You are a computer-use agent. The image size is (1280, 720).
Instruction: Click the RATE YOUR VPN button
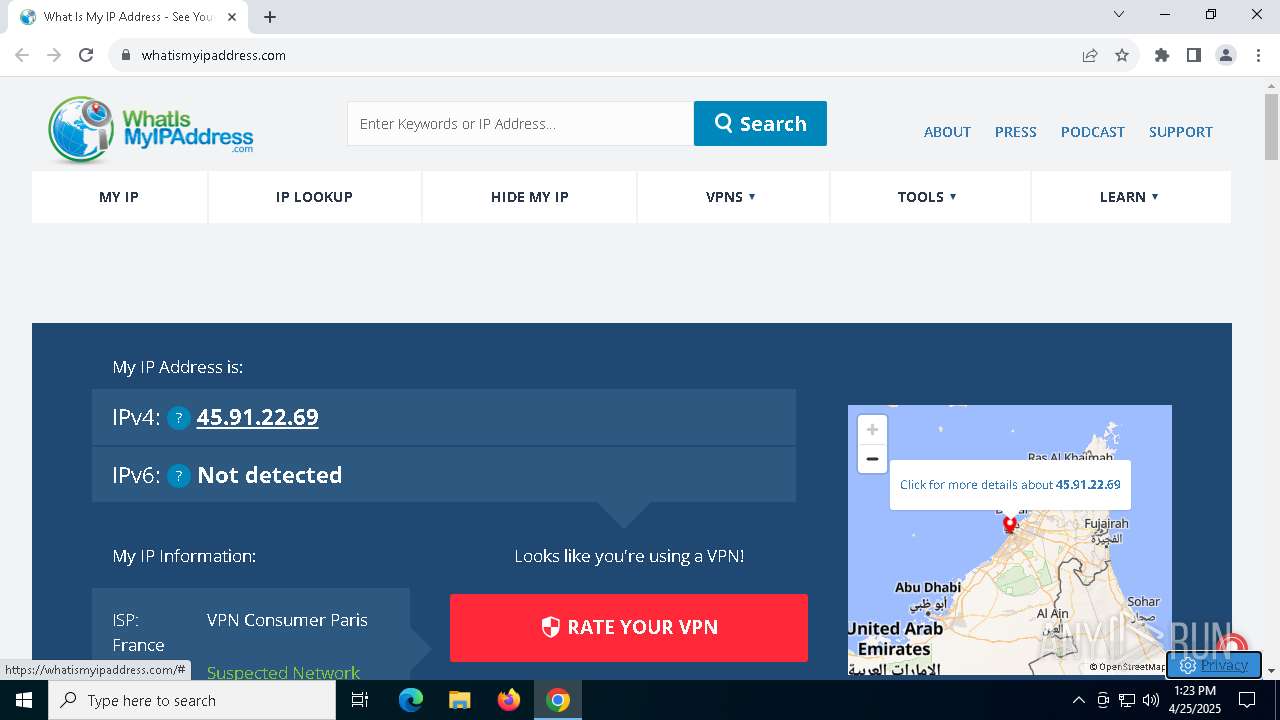click(629, 627)
